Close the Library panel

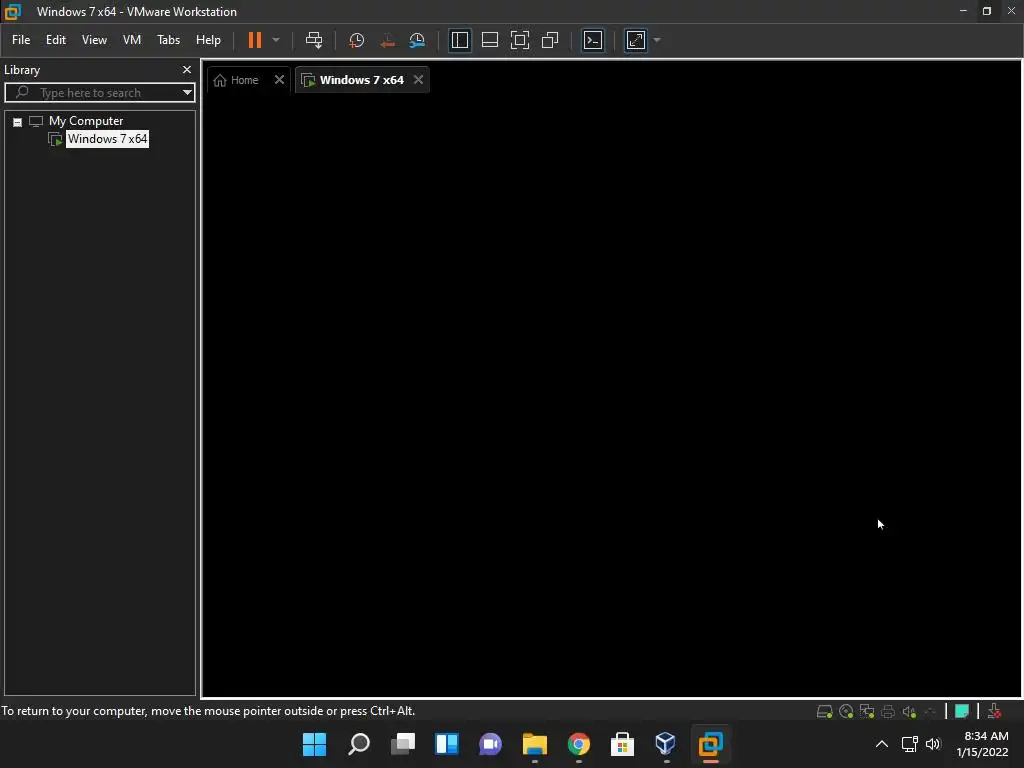(x=187, y=69)
